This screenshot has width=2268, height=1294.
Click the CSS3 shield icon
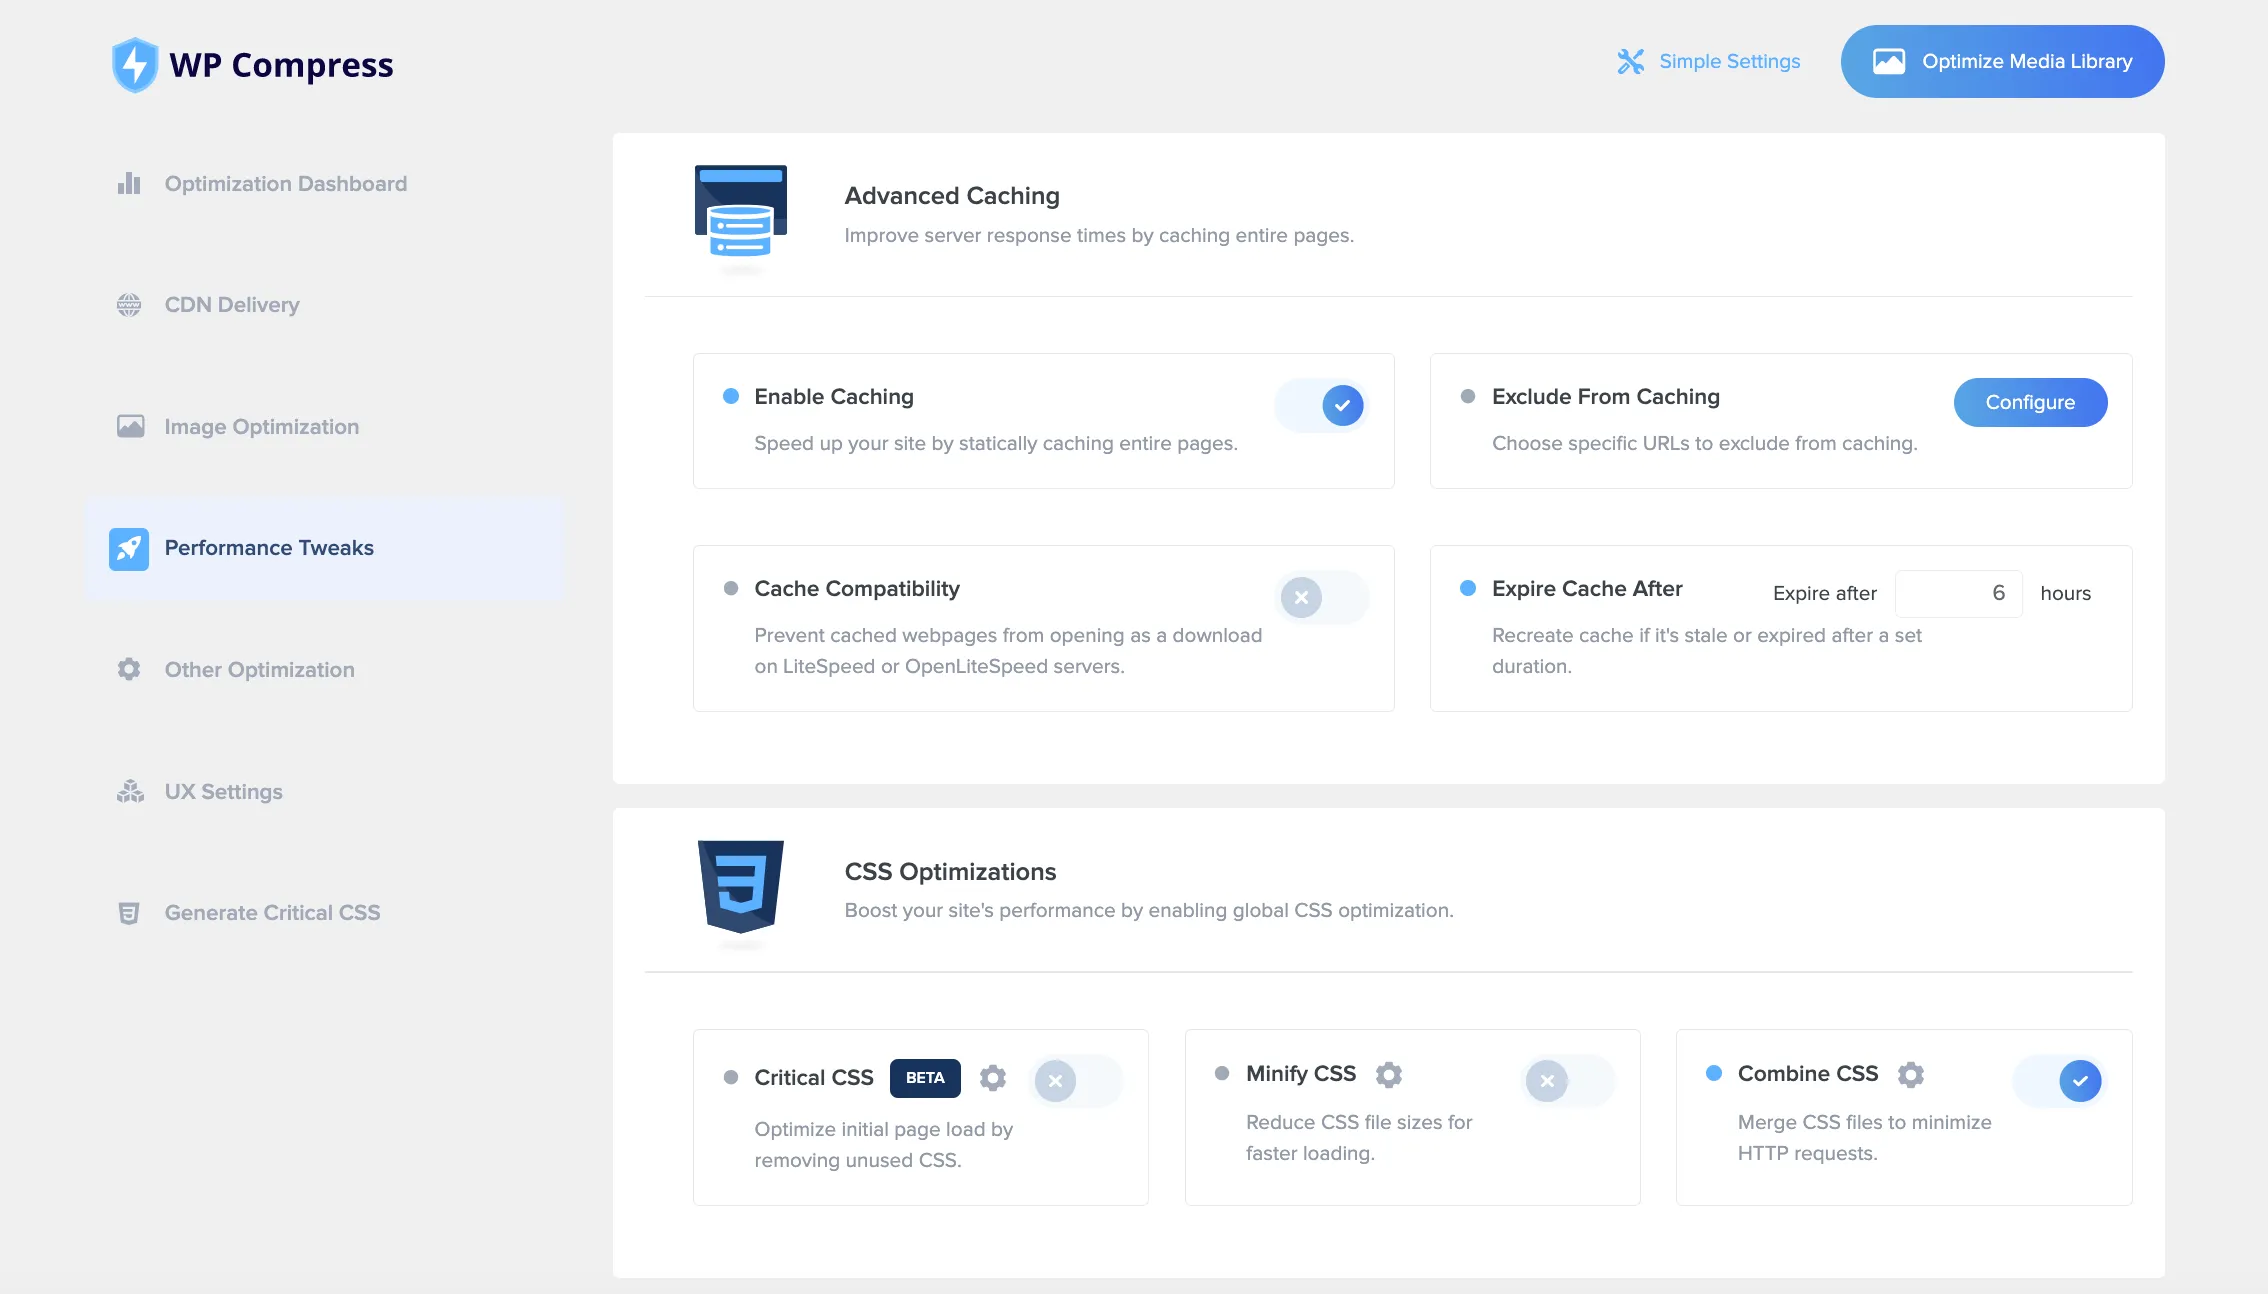pos(741,886)
